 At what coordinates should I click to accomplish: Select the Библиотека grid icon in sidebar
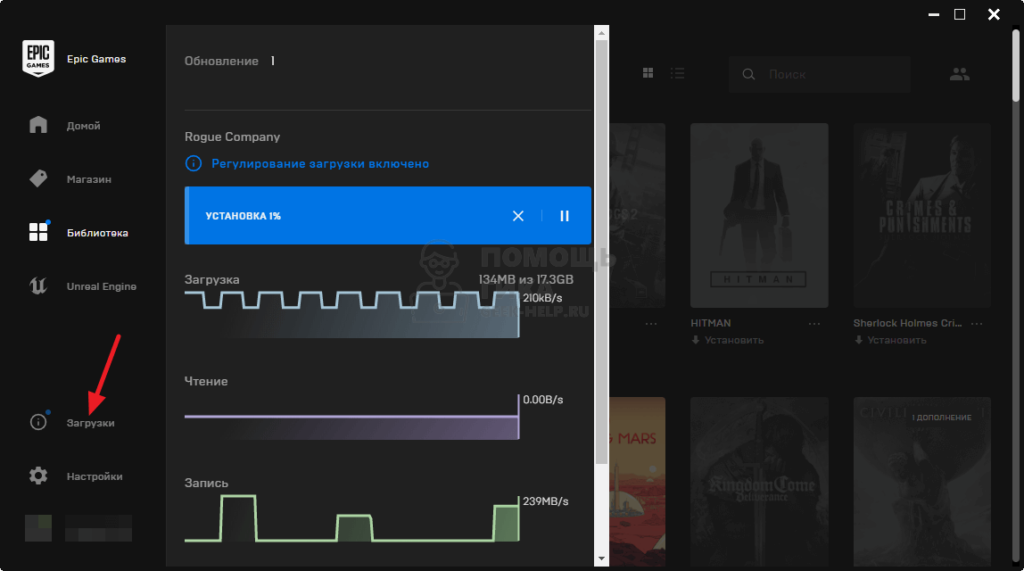[x=38, y=233]
